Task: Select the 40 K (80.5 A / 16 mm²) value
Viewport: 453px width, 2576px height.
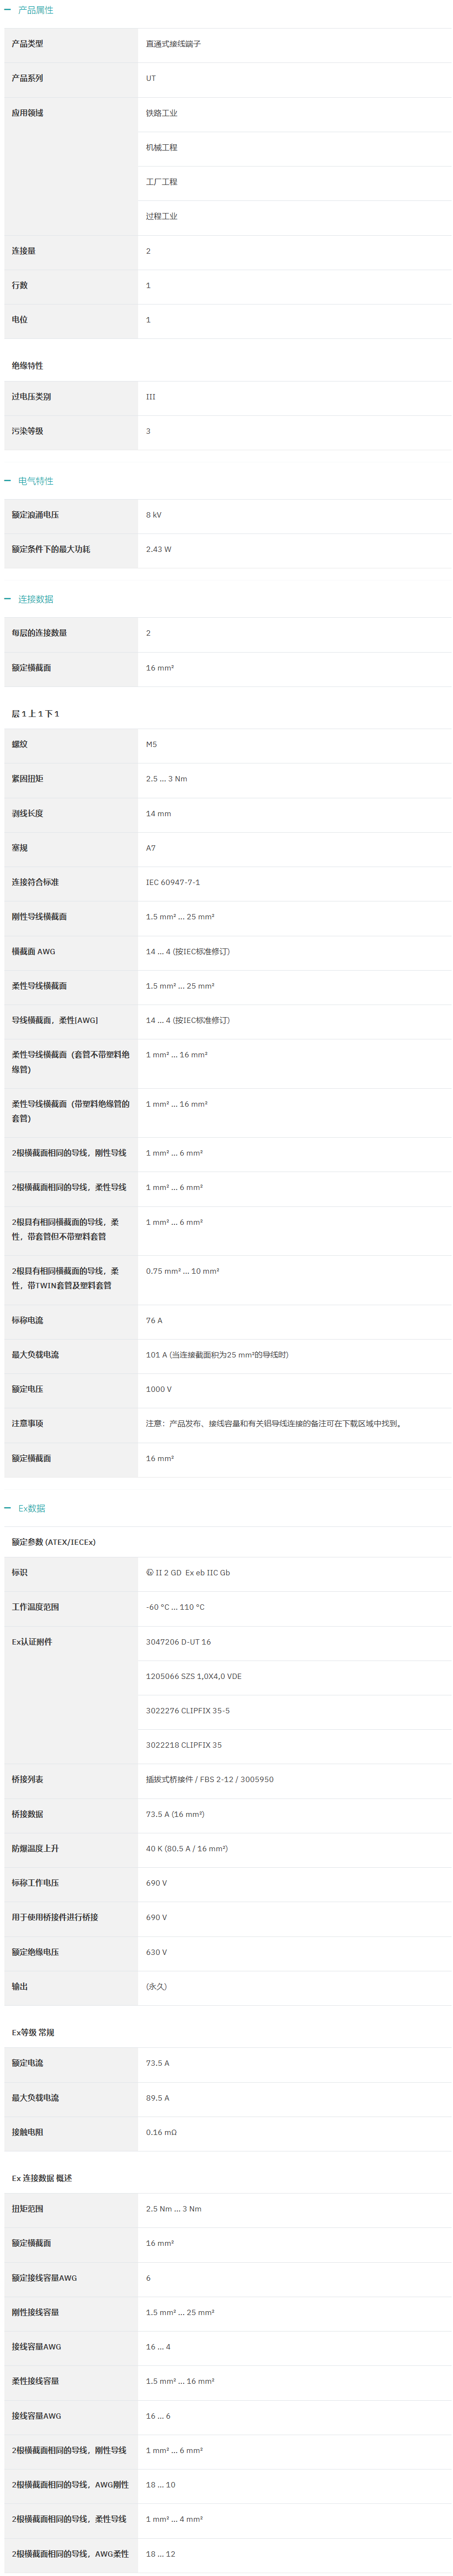Action: pos(187,1849)
